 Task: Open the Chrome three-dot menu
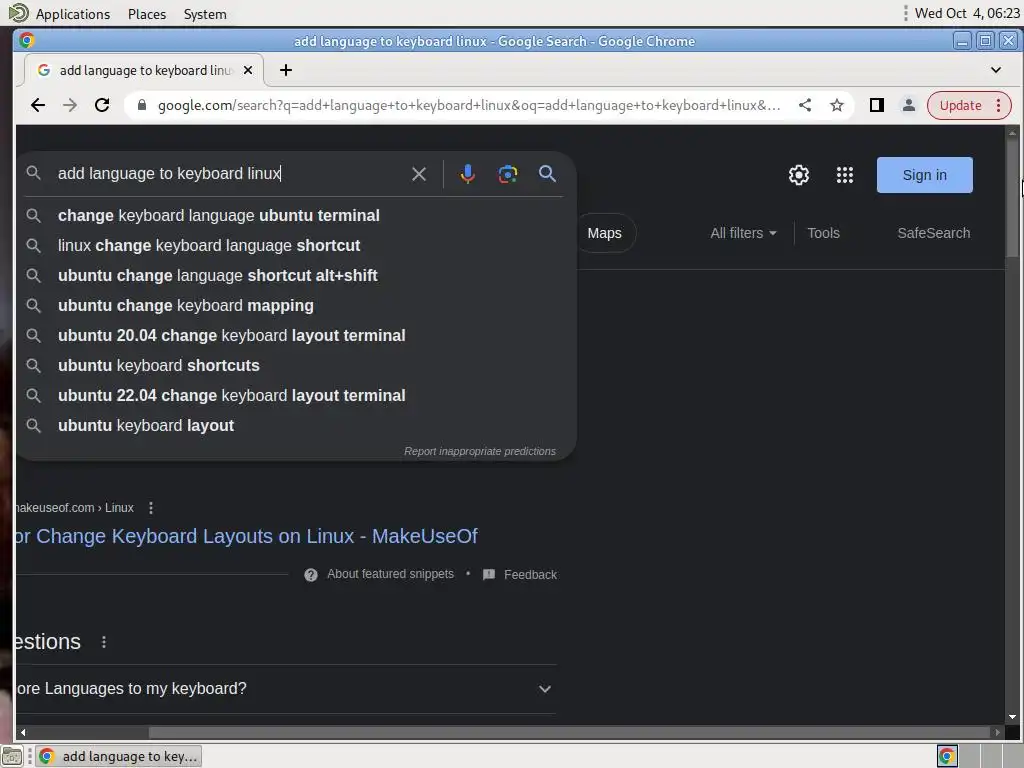click(999, 105)
